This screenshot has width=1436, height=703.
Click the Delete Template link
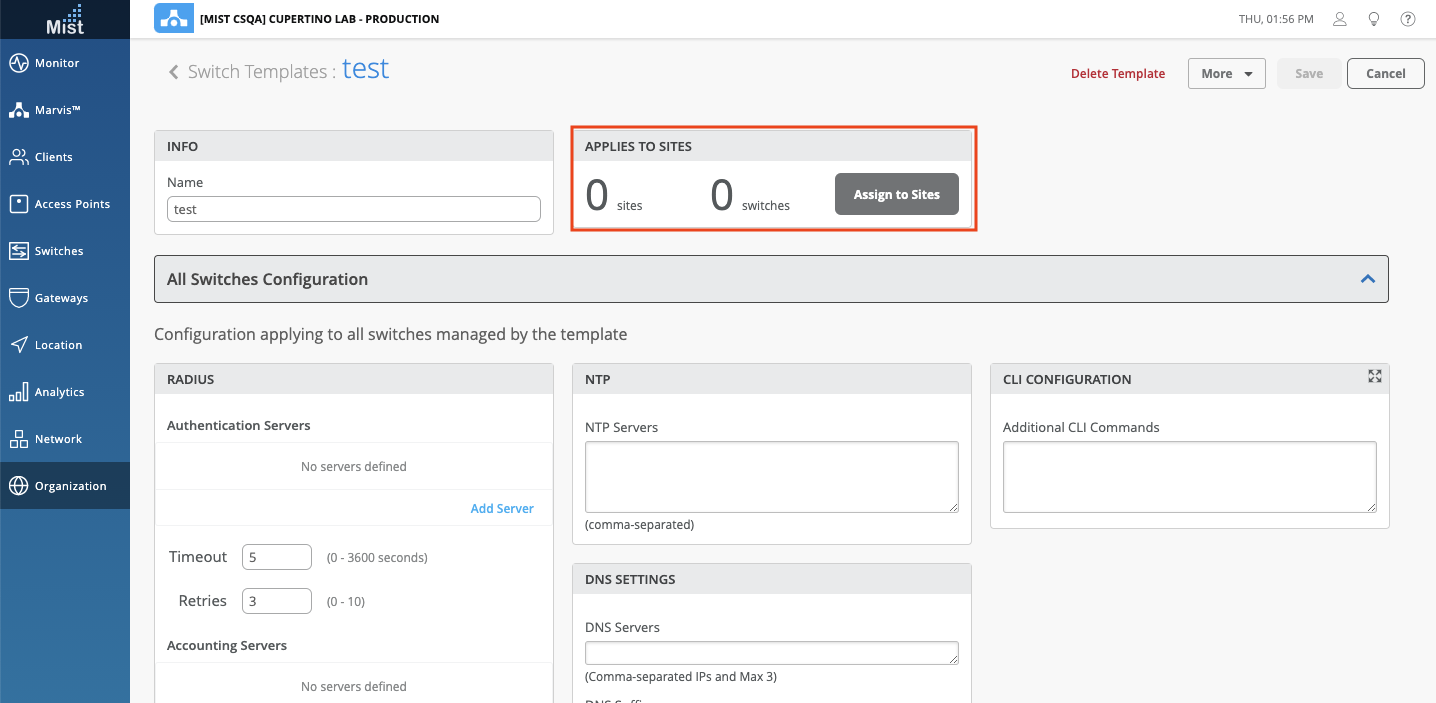point(1117,73)
